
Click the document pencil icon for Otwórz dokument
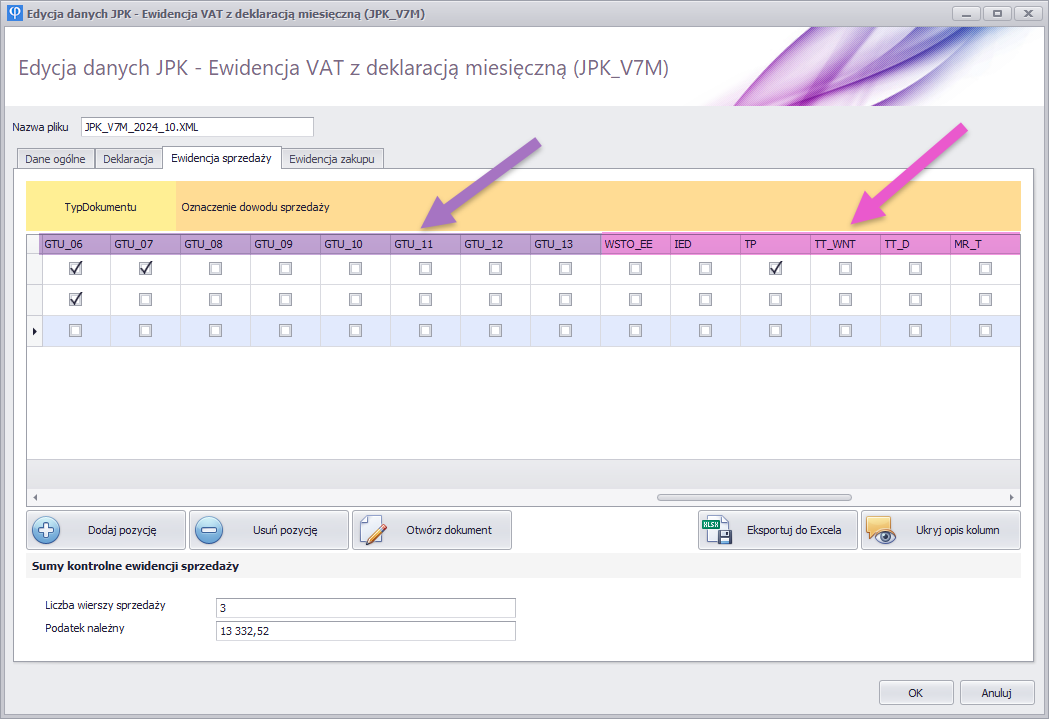pyautogui.click(x=372, y=530)
